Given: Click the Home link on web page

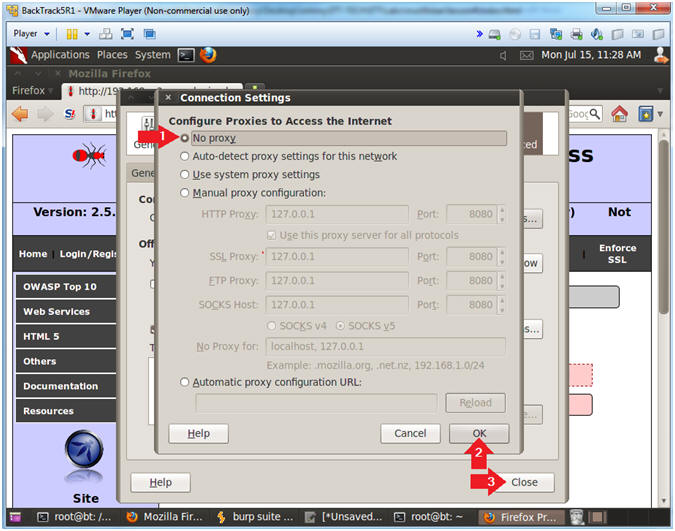Looking at the screenshot, I should pyautogui.click(x=33, y=254).
